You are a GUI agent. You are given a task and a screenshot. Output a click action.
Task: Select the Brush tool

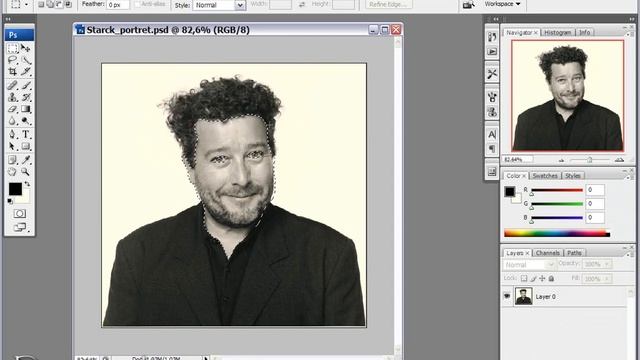pyautogui.click(x=26, y=85)
